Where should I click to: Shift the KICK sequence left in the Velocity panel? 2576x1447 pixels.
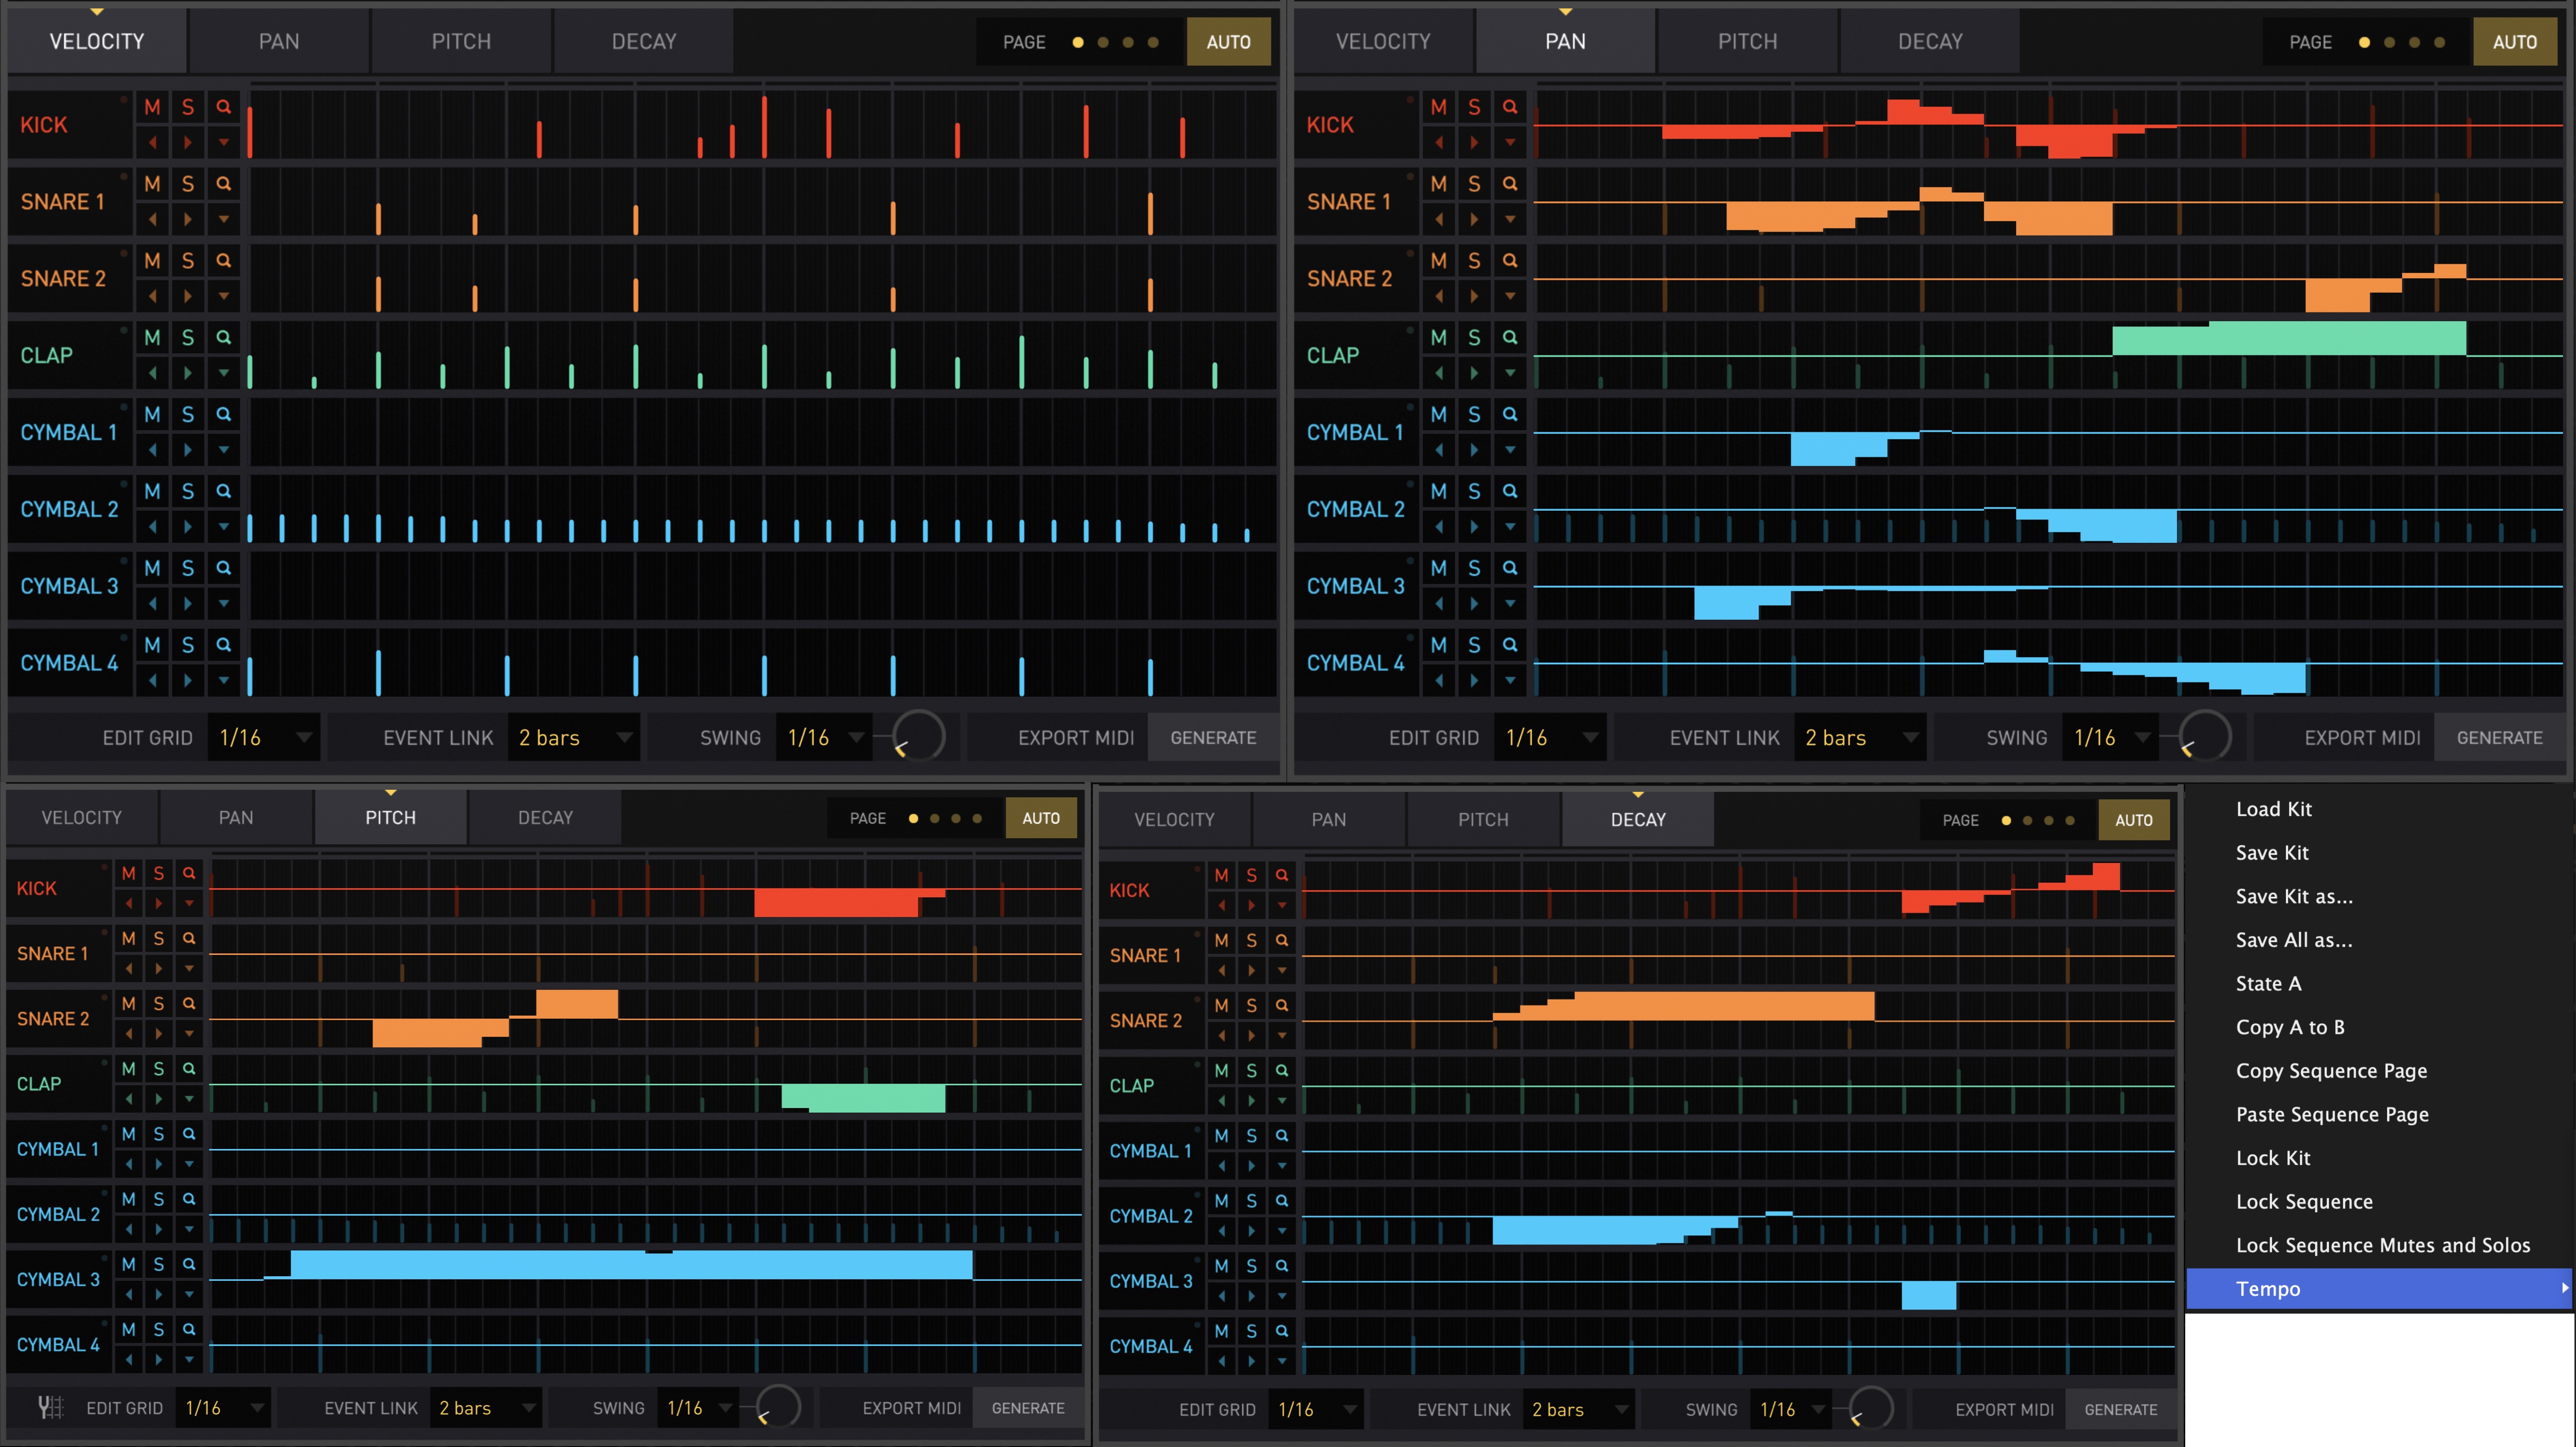pyautogui.click(x=152, y=142)
